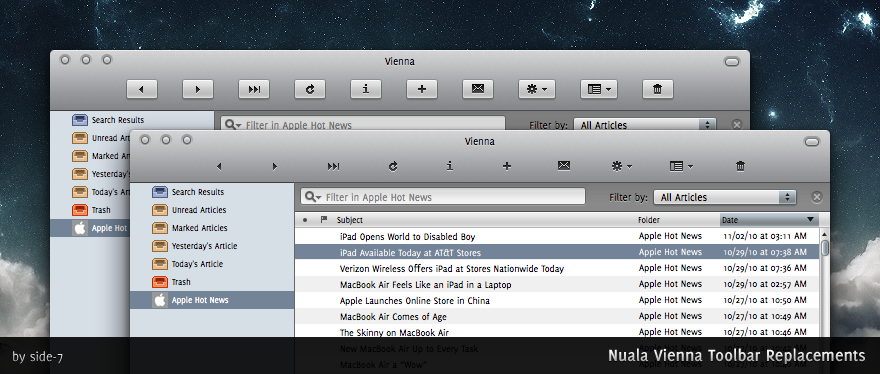Open layout dropdown in rear Vienna window

(x=599, y=89)
